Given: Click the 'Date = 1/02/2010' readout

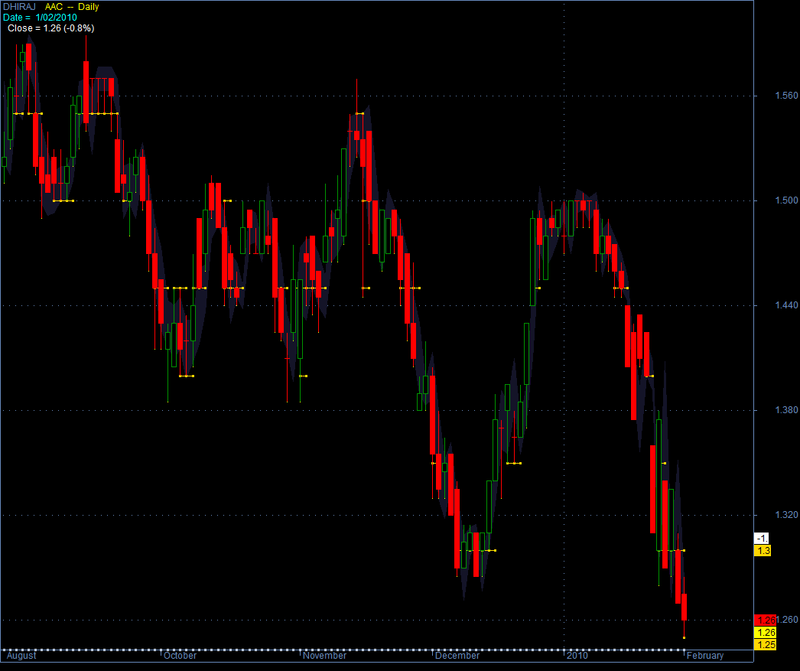Looking at the screenshot, I should point(40,18).
